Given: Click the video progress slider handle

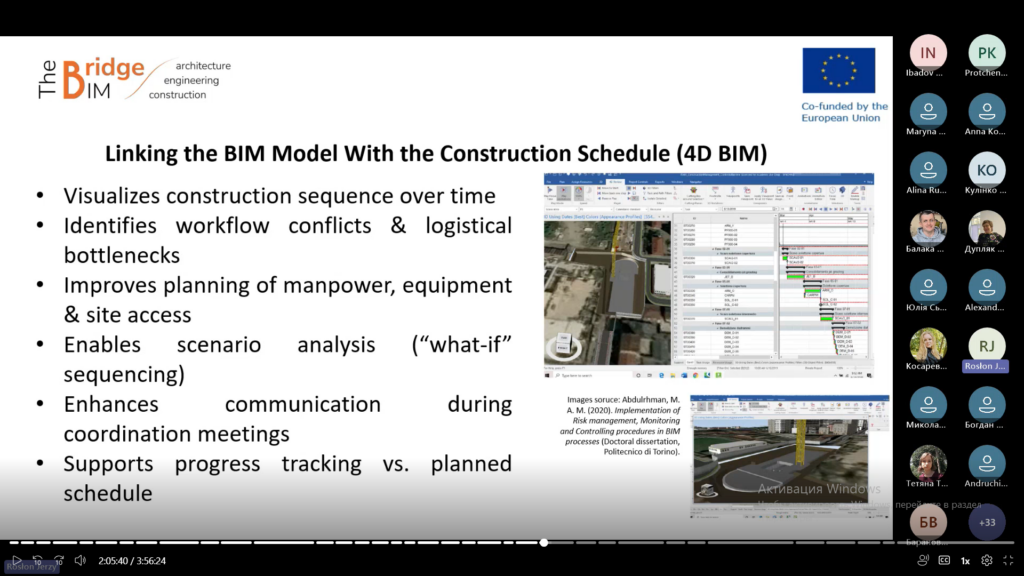Looking at the screenshot, I should (544, 543).
